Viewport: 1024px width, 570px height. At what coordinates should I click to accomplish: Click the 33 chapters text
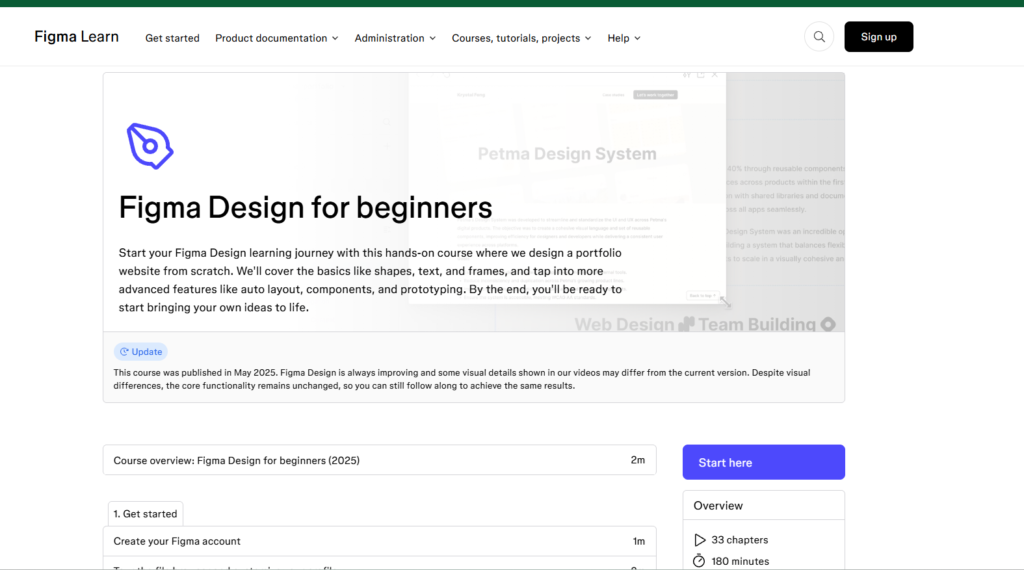739,540
